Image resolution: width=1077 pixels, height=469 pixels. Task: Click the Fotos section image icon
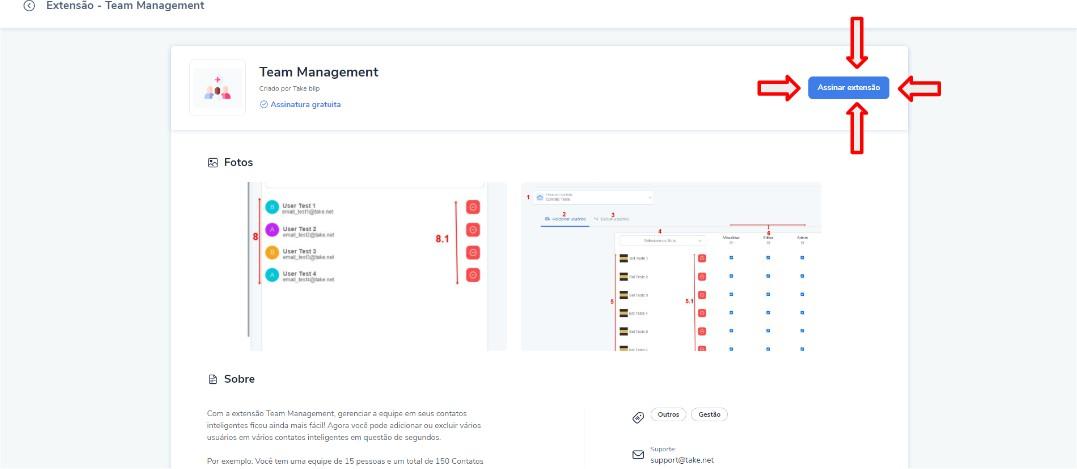pyautogui.click(x=212, y=162)
